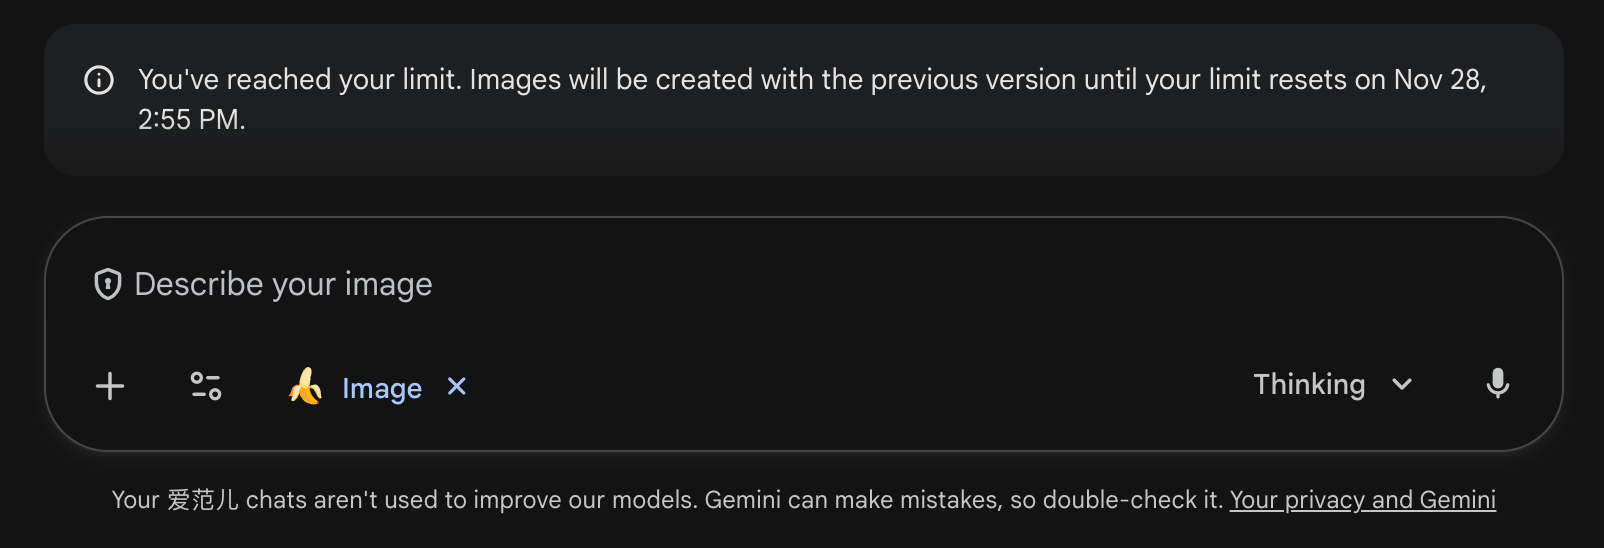
Task: Open the plus upload menu
Action: coord(110,386)
